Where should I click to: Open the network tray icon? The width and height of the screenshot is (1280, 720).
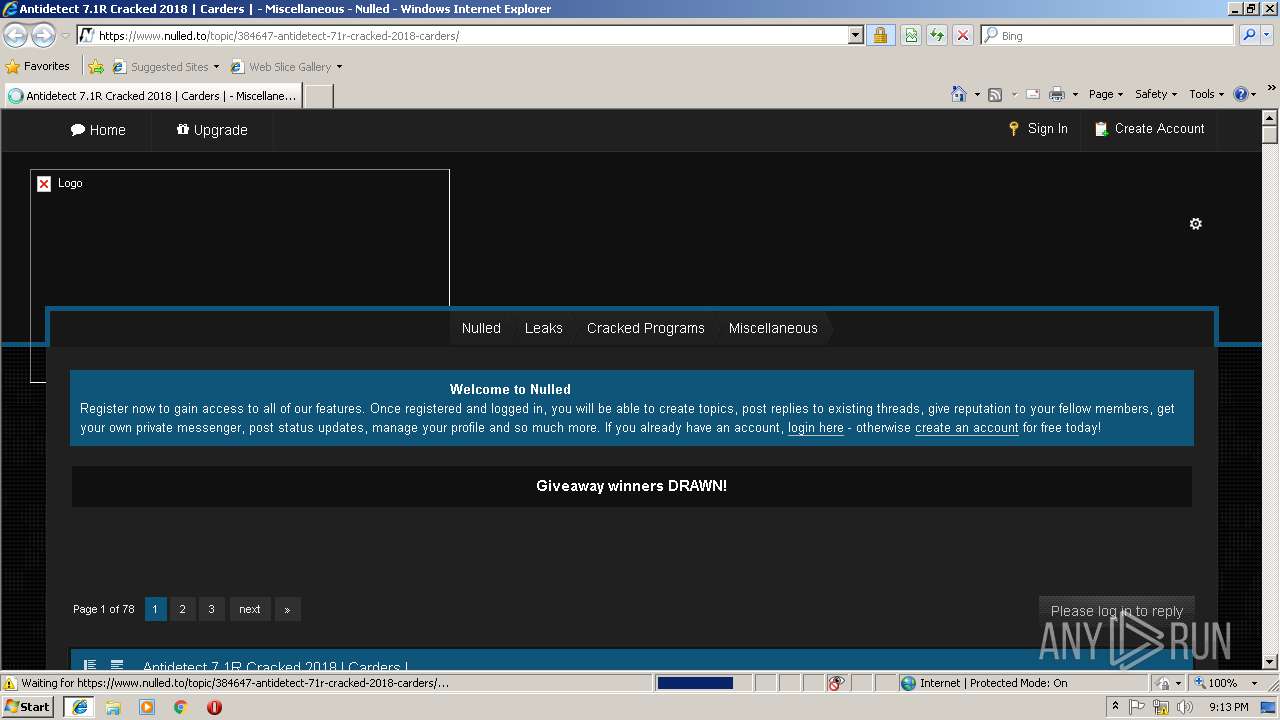click(x=1161, y=707)
